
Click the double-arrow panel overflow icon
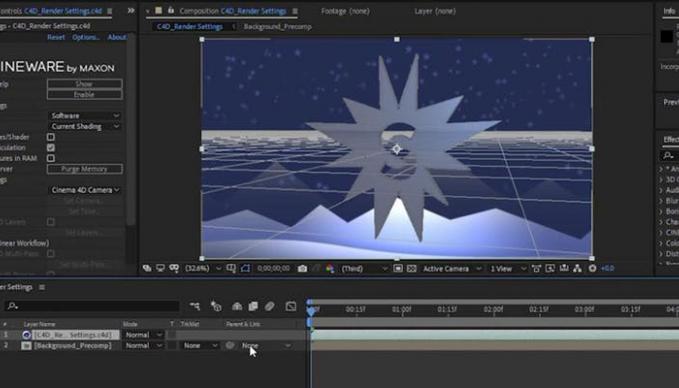pyautogui.click(x=131, y=10)
